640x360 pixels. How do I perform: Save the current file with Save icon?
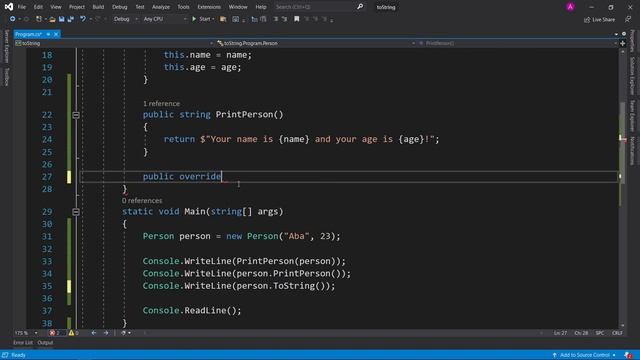(62, 19)
